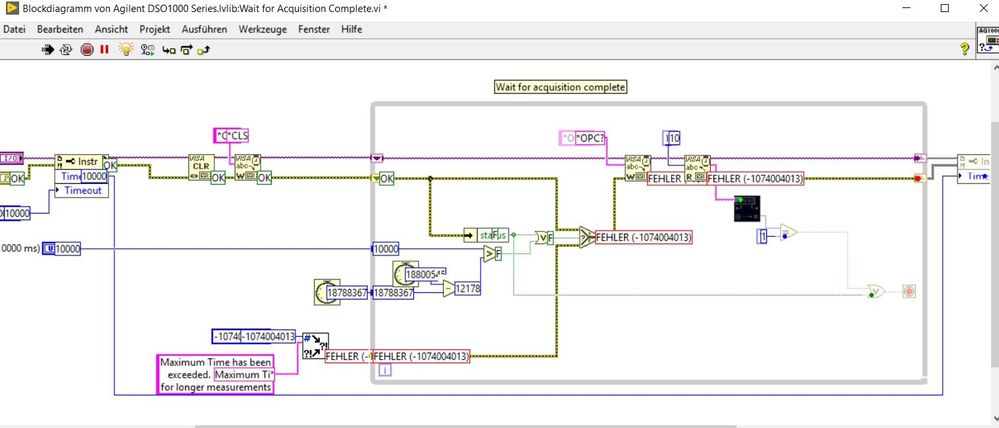Image resolution: width=999 pixels, height=428 pixels.
Task: Select the OR gate before the loop stop terminal
Action: (x=876, y=292)
